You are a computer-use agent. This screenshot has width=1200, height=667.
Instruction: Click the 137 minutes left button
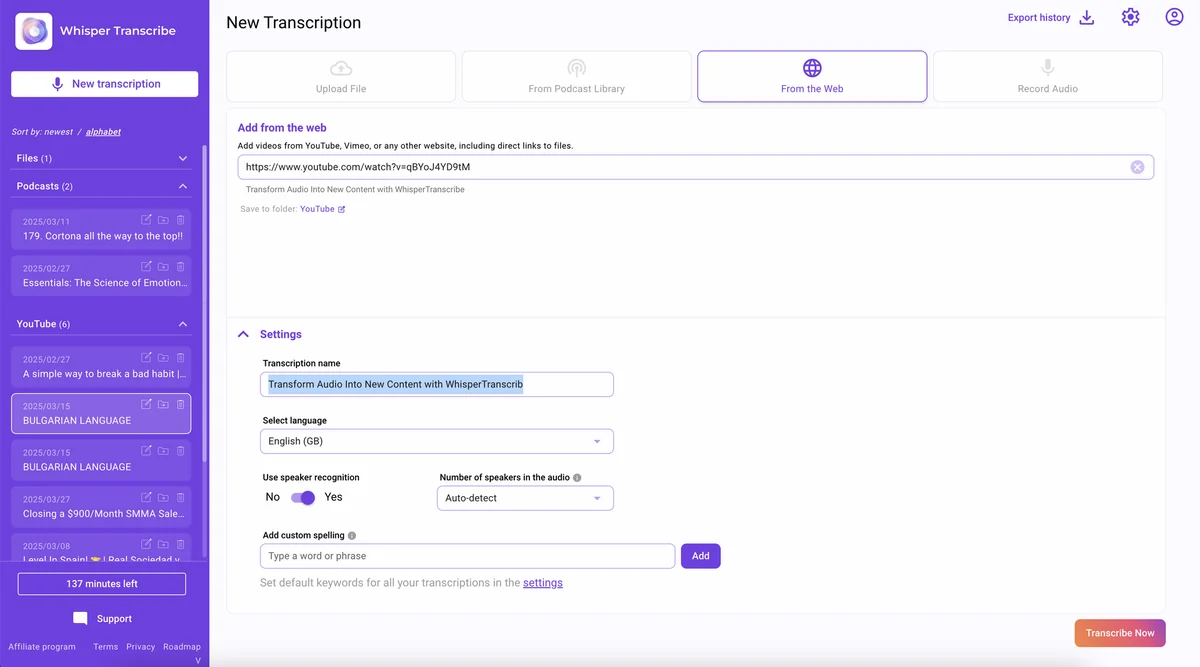pyautogui.click(x=102, y=584)
